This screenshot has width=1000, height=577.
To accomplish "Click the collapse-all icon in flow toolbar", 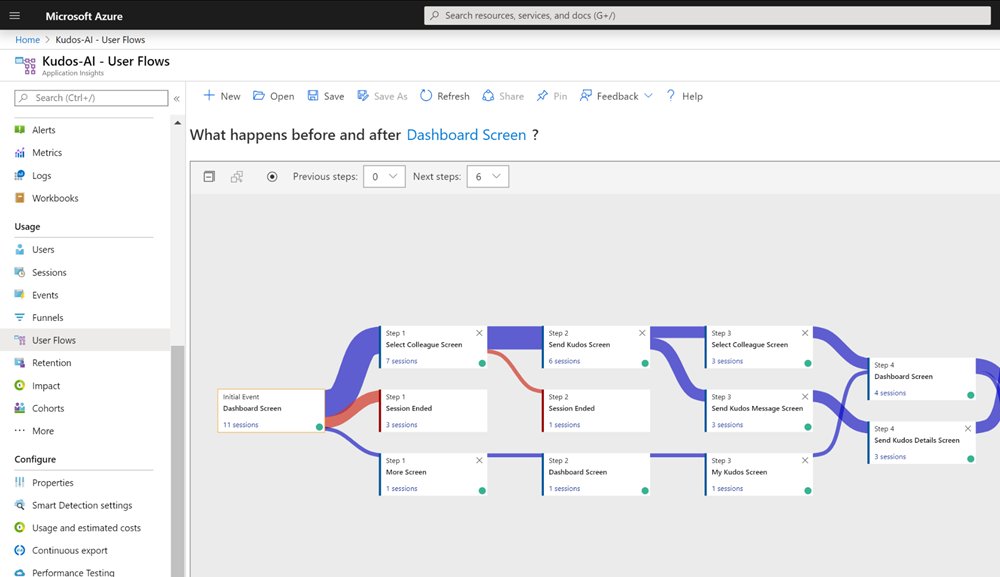I will click(x=209, y=177).
